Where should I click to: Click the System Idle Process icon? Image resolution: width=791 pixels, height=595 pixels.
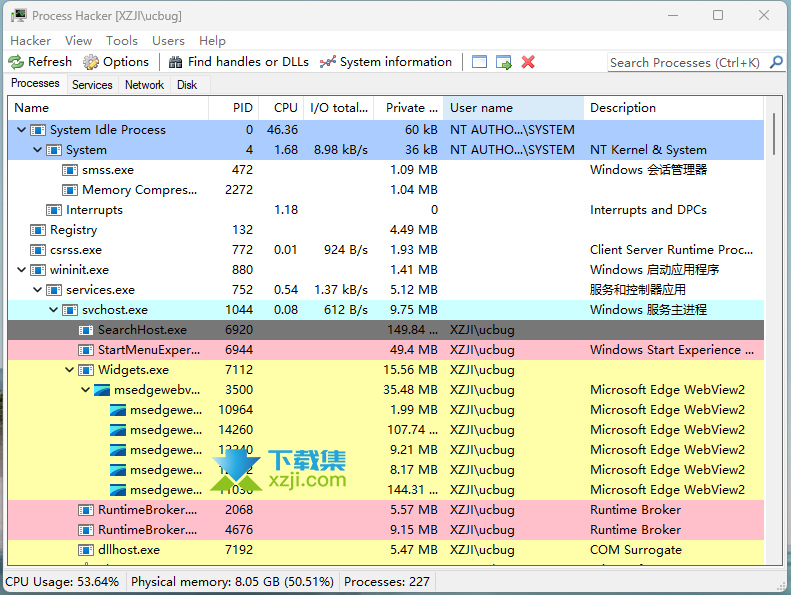[x=38, y=130]
